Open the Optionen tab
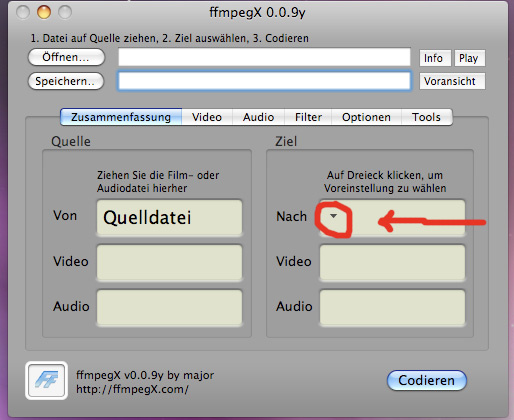This screenshot has width=514, height=420. click(x=366, y=117)
